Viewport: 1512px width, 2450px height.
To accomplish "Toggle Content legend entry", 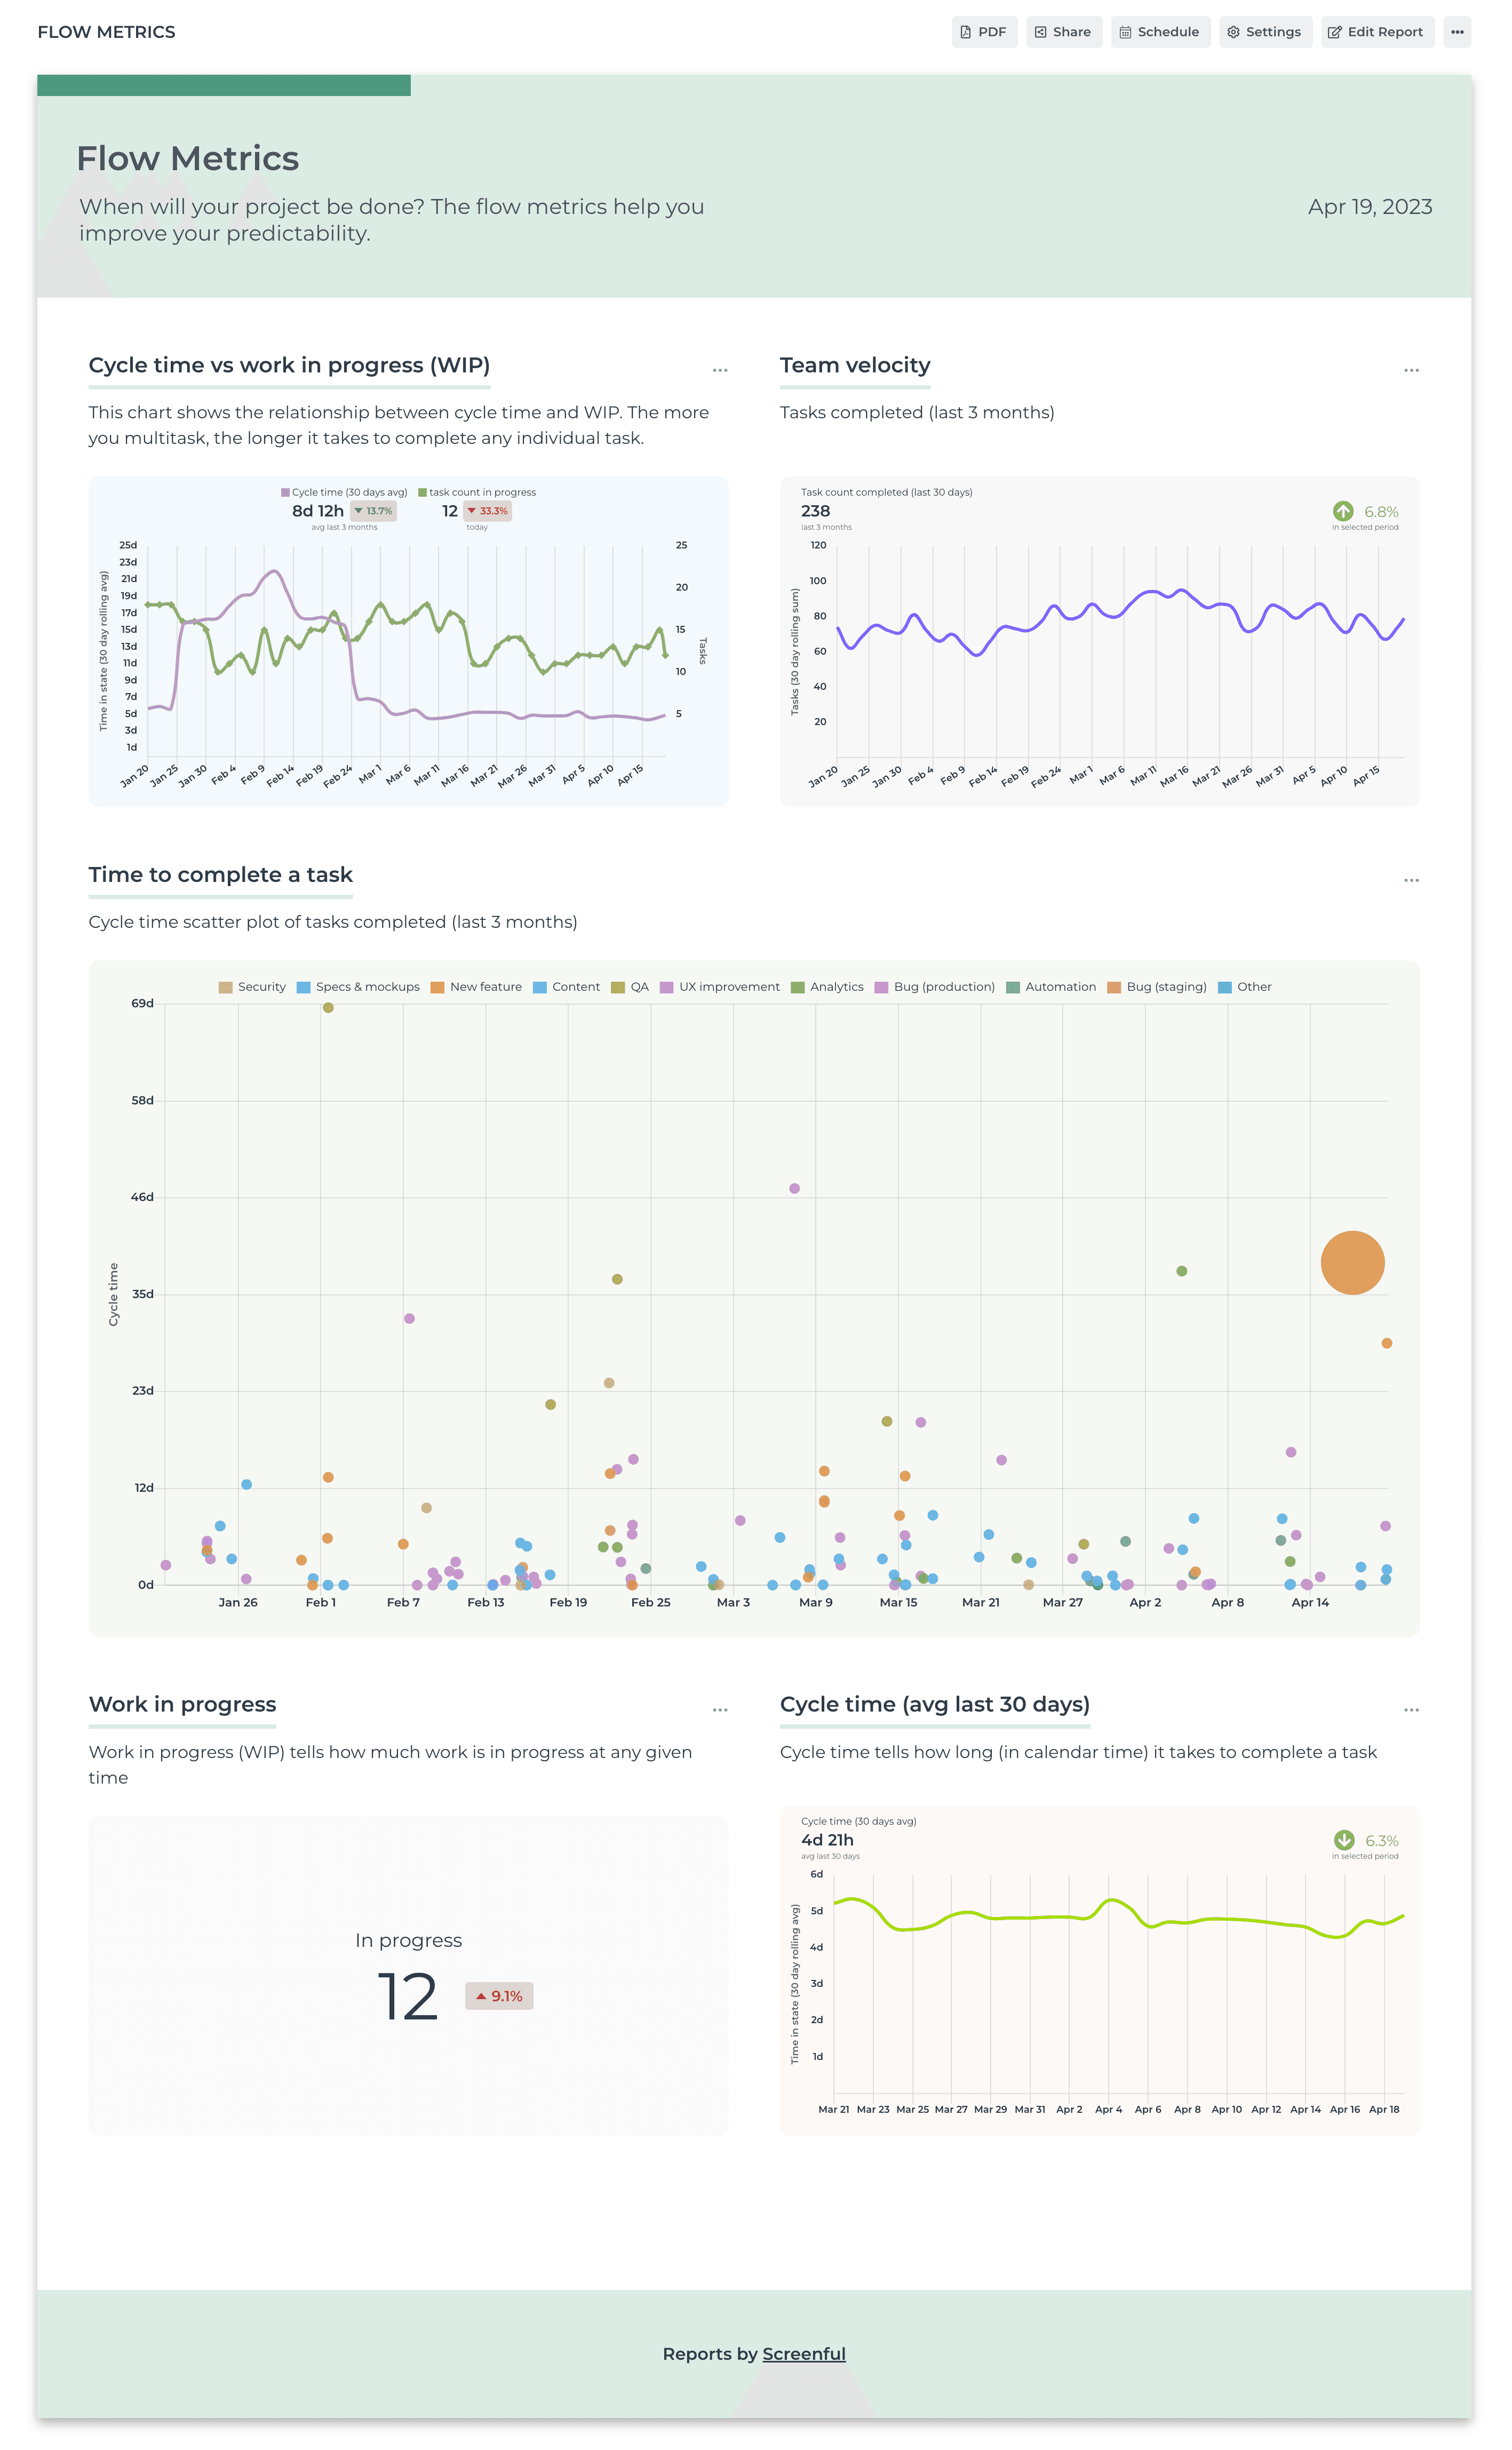I will pyautogui.click(x=567, y=987).
